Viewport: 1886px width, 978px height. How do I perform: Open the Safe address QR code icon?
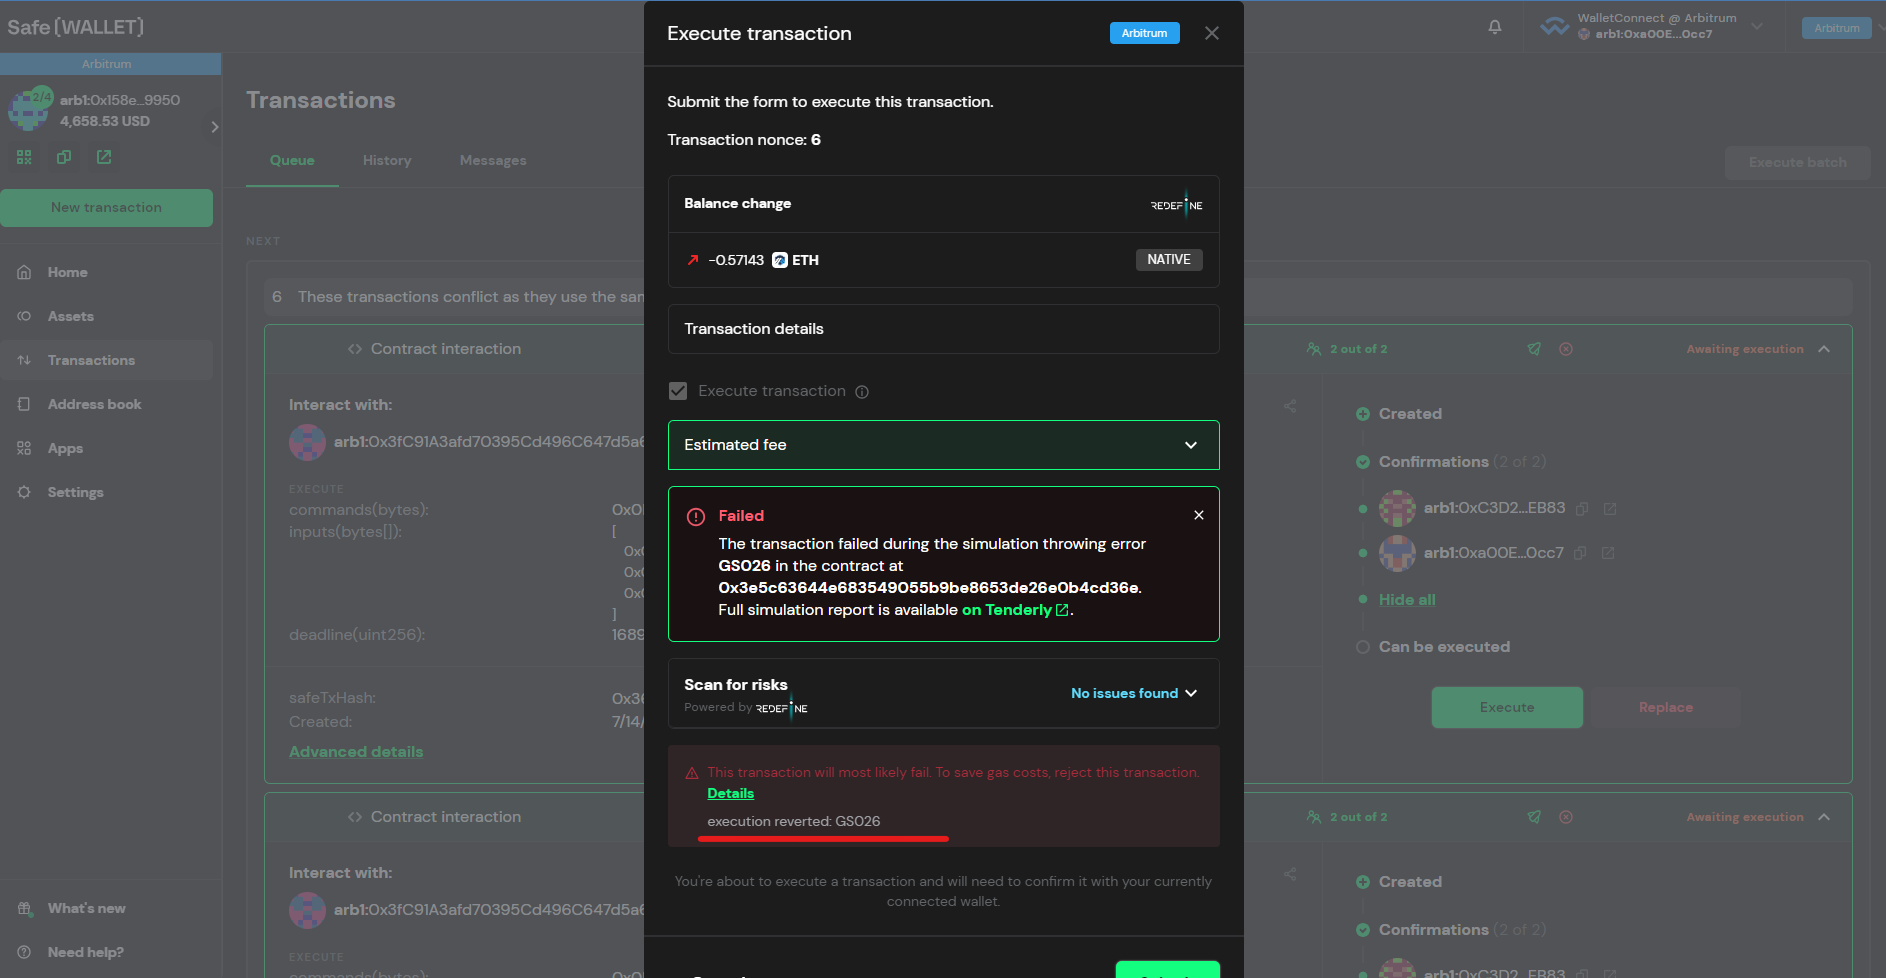tap(23, 157)
